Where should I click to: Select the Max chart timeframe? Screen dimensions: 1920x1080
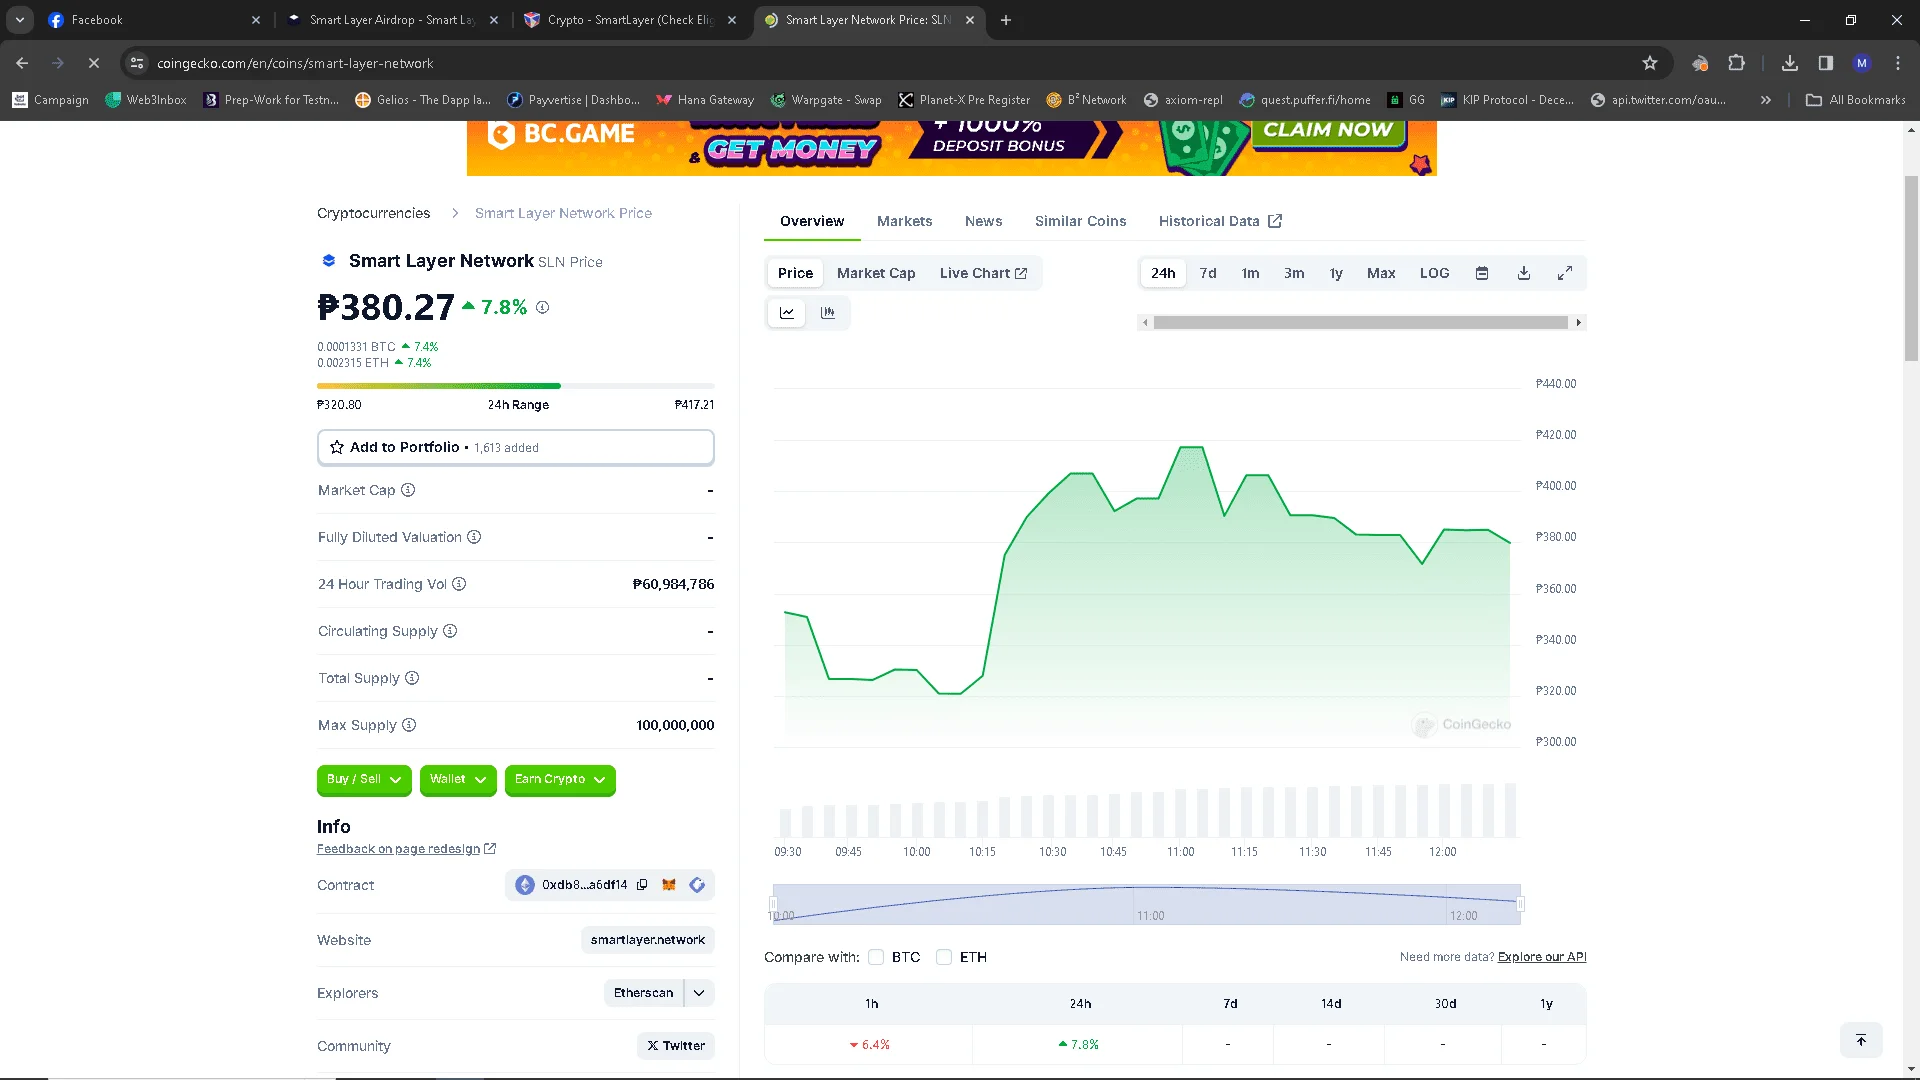pyautogui.click(x=1381, y=273)
